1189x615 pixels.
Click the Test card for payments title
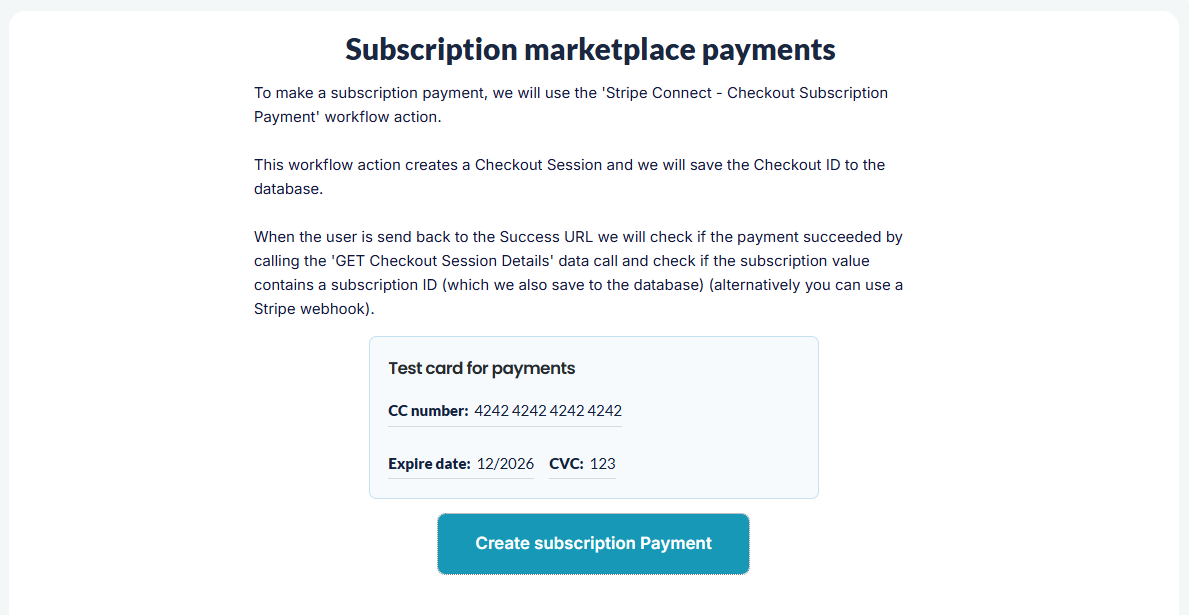tap(481, 368)
